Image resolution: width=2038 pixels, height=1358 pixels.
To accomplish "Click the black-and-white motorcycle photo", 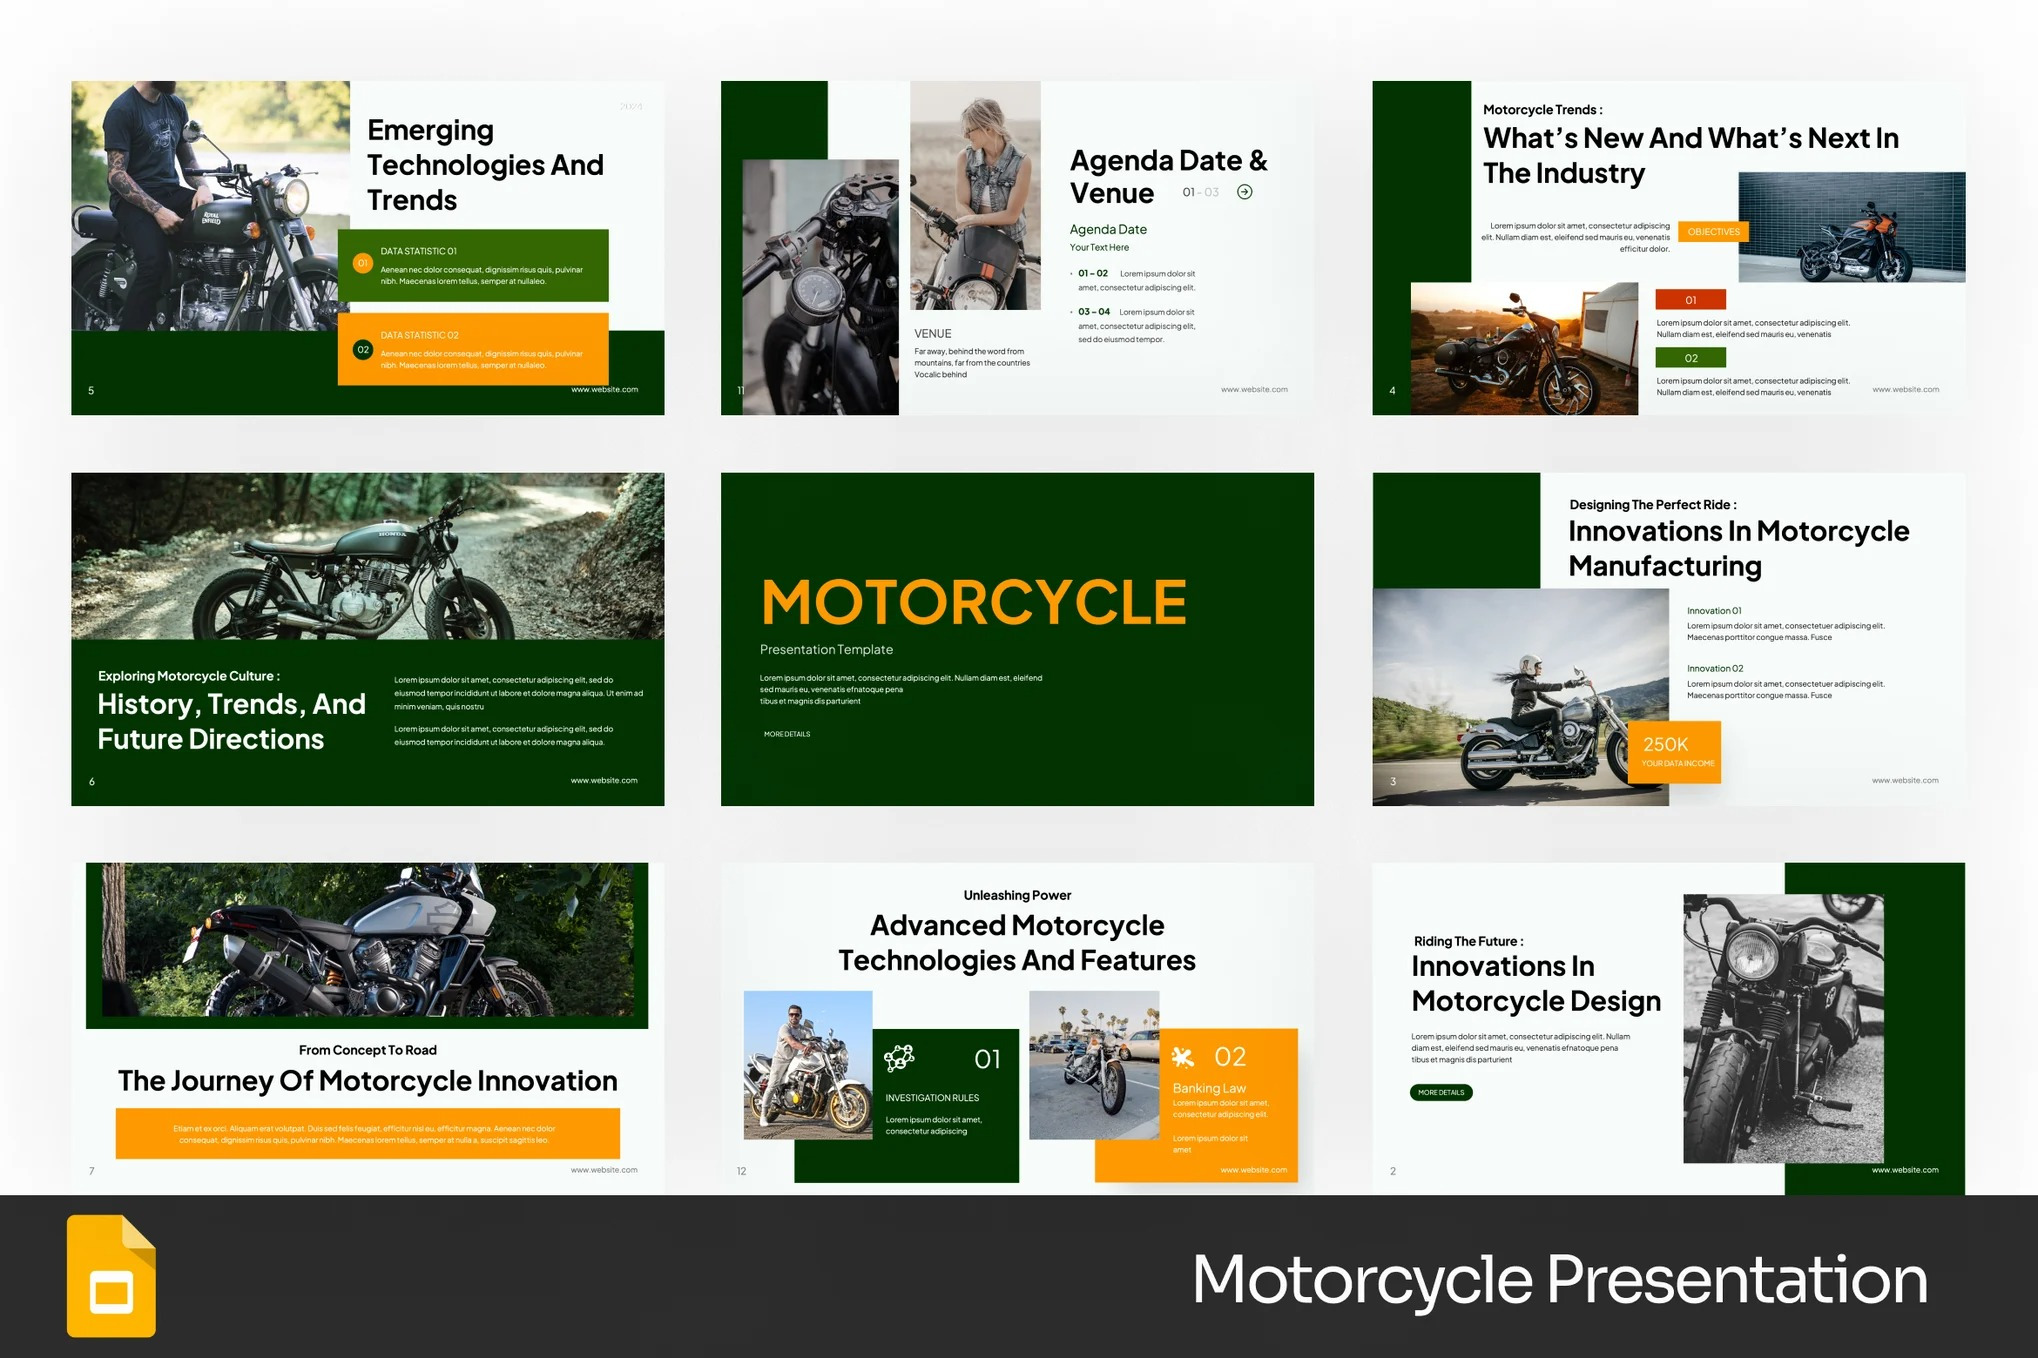I will click(x=1783, y=1028).
